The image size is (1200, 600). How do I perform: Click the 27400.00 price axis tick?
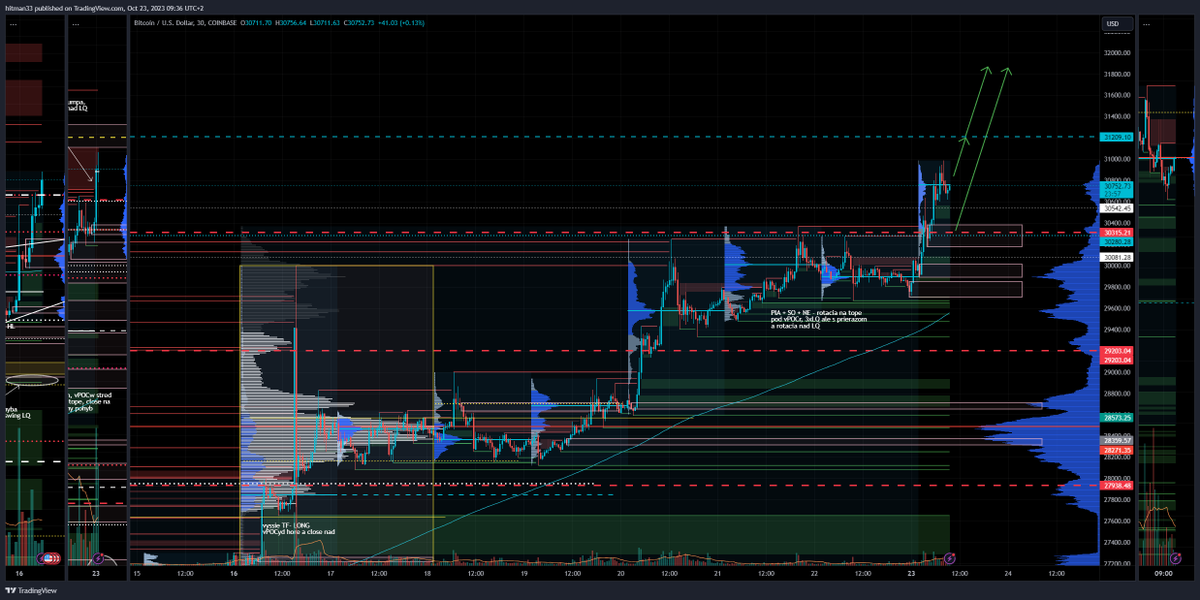(1116, 542)
